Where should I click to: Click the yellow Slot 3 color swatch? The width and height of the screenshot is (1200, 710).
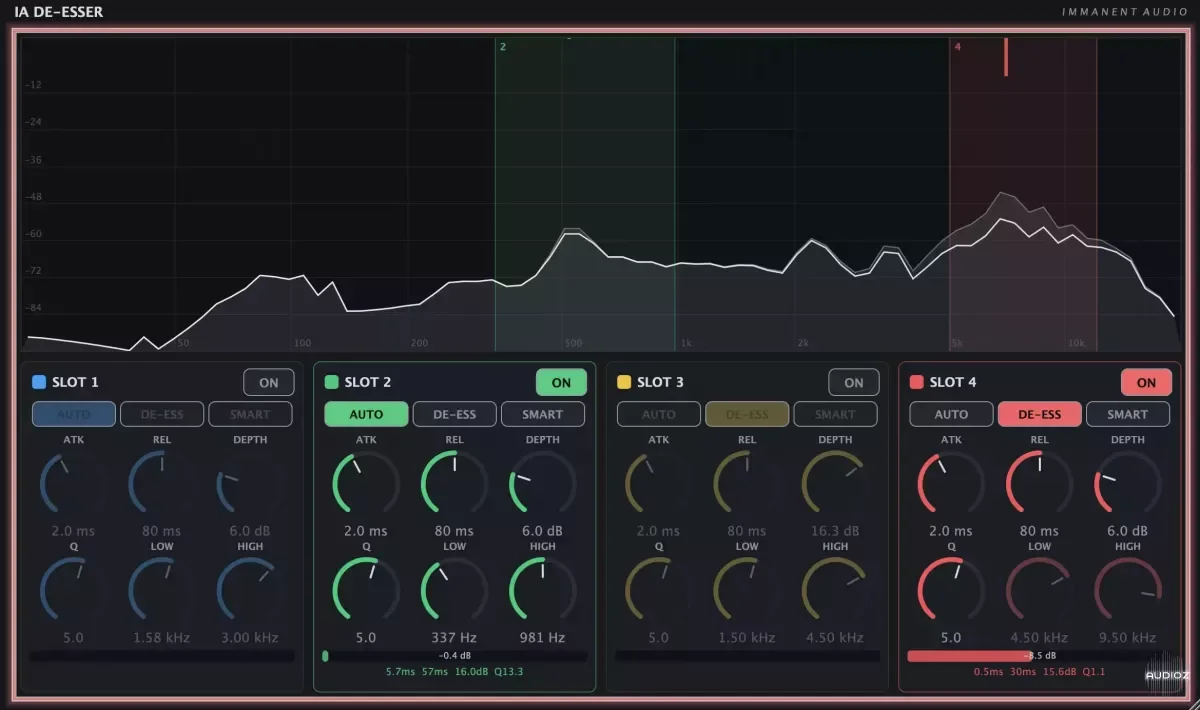pos(624,382)
